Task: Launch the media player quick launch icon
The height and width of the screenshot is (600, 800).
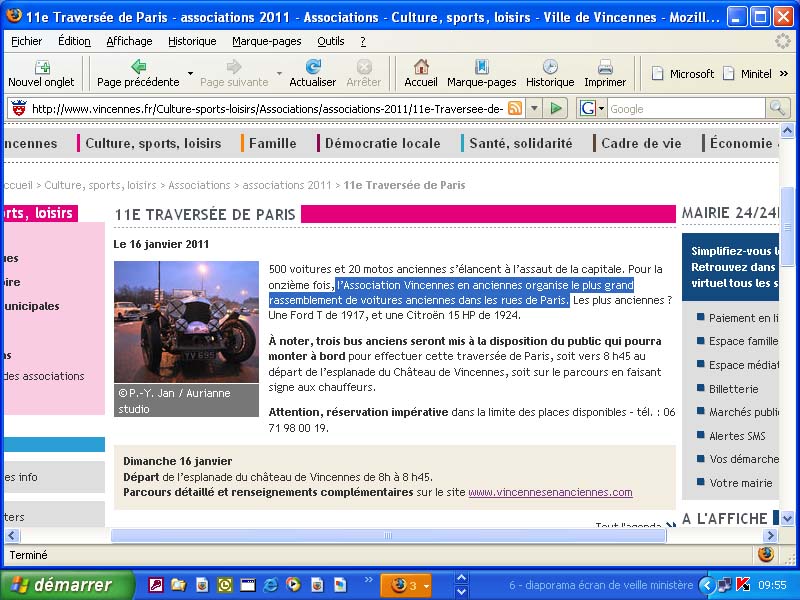Action: pyautogui.click(x=293, y=585)
